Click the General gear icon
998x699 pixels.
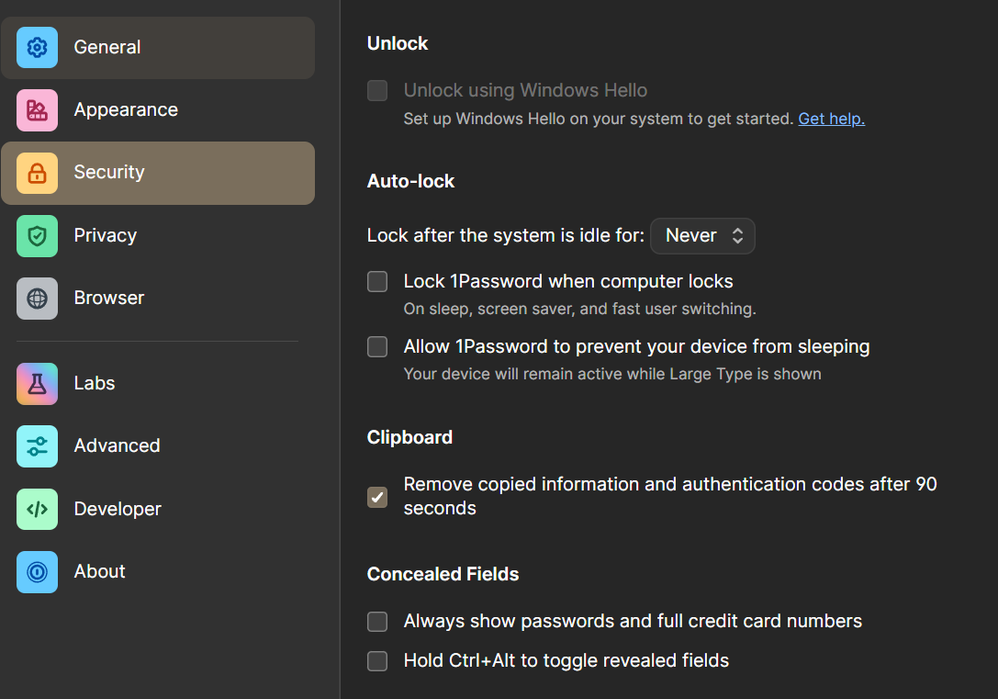click(x=37, y=47)
